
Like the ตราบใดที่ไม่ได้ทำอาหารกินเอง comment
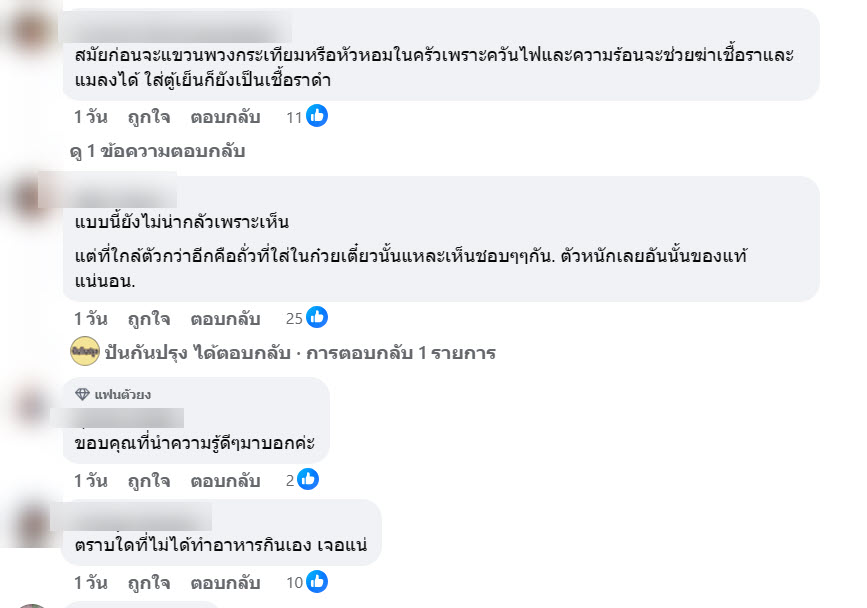click(149, 583)
